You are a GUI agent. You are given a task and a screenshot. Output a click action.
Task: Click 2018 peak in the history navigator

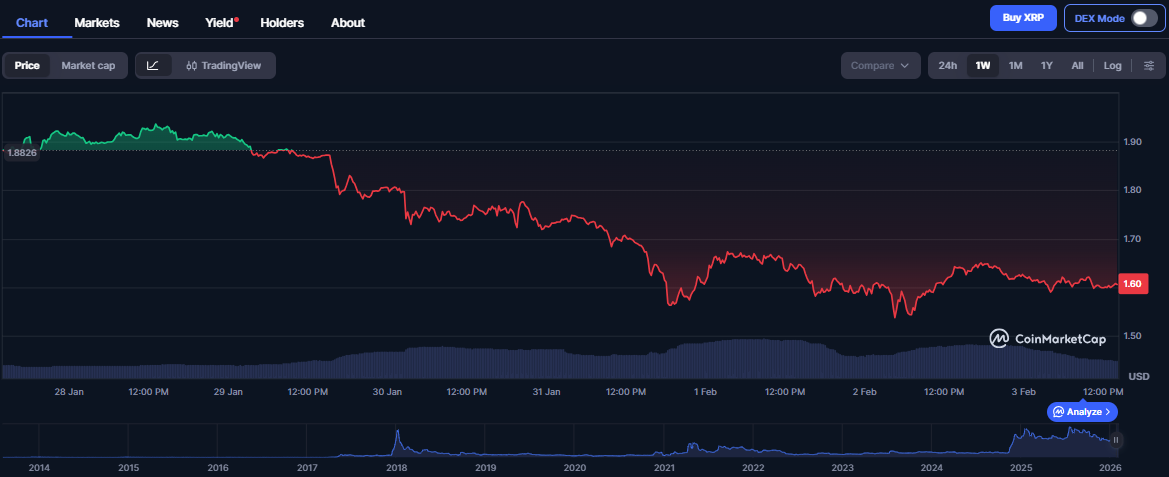click(x=397, y=436)
